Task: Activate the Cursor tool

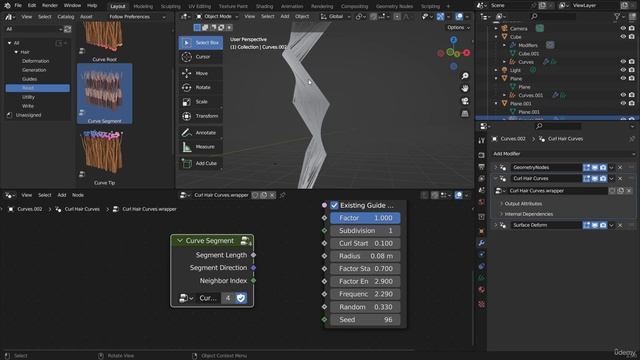Action: [201, 57]
